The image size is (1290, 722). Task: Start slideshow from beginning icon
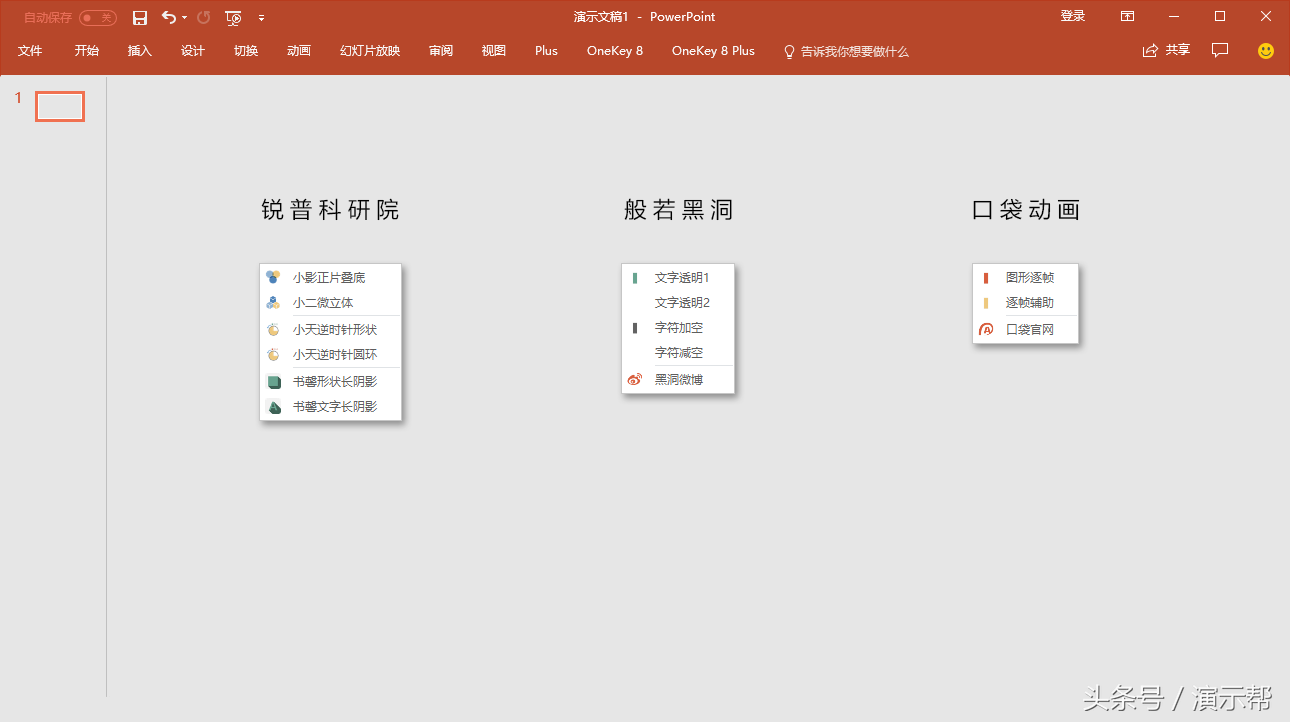point(233,17)
